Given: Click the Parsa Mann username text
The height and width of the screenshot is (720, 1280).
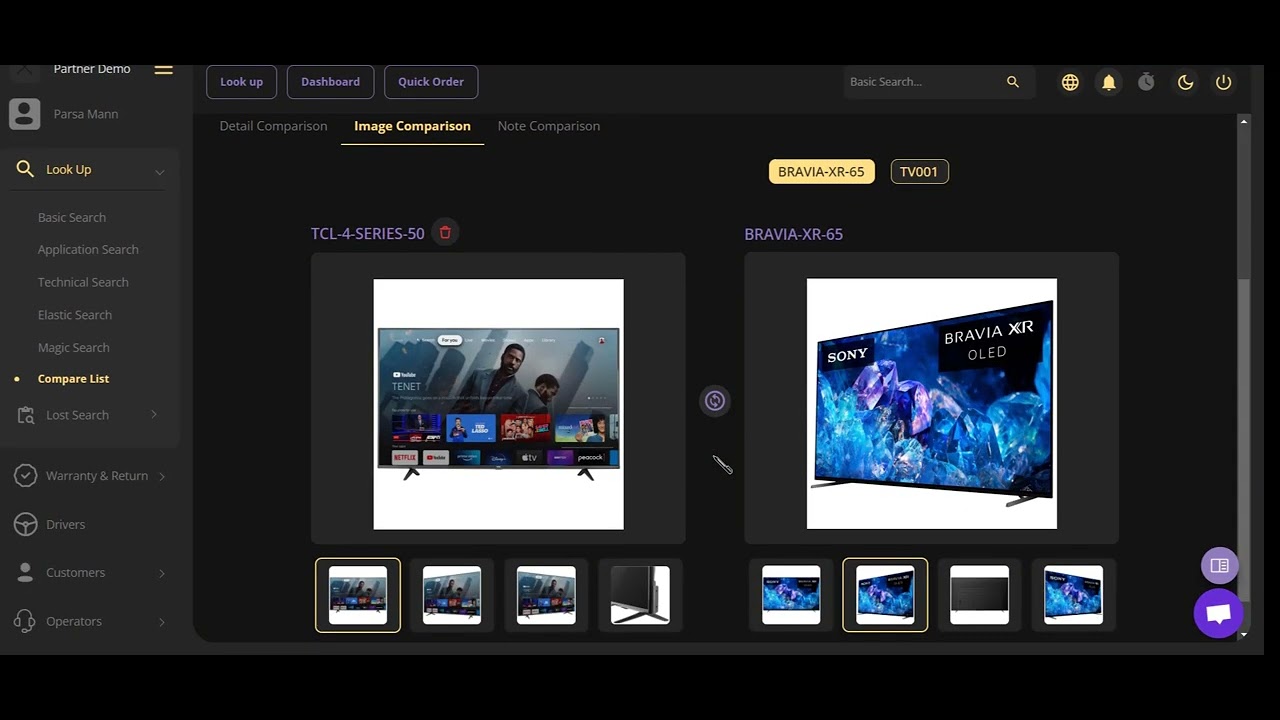Looking at the screenshot, I should tap(86, 114).
